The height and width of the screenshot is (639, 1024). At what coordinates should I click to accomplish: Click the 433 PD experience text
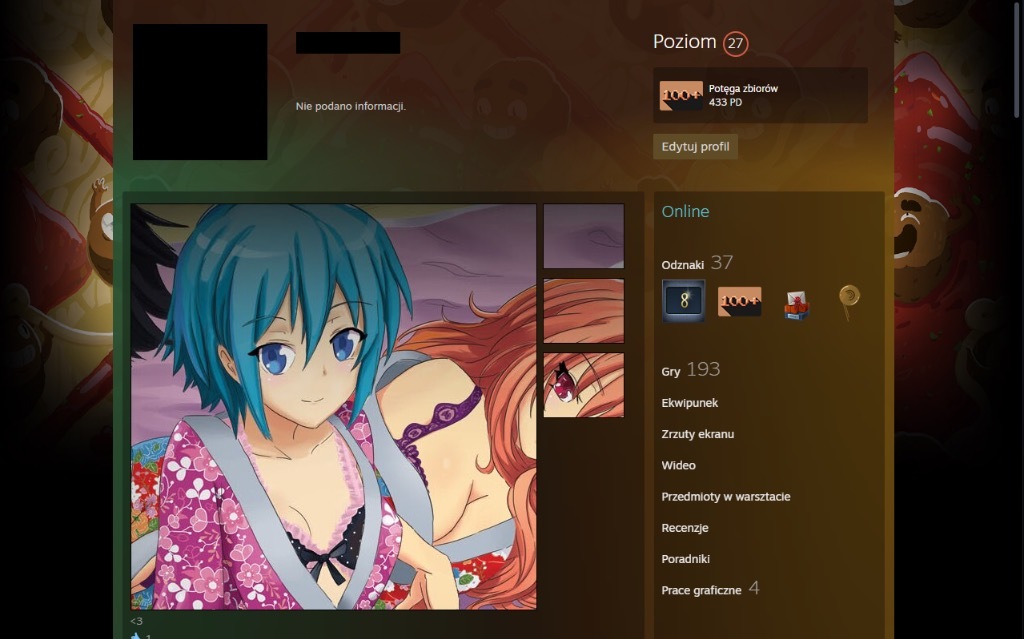click(725, 102)
